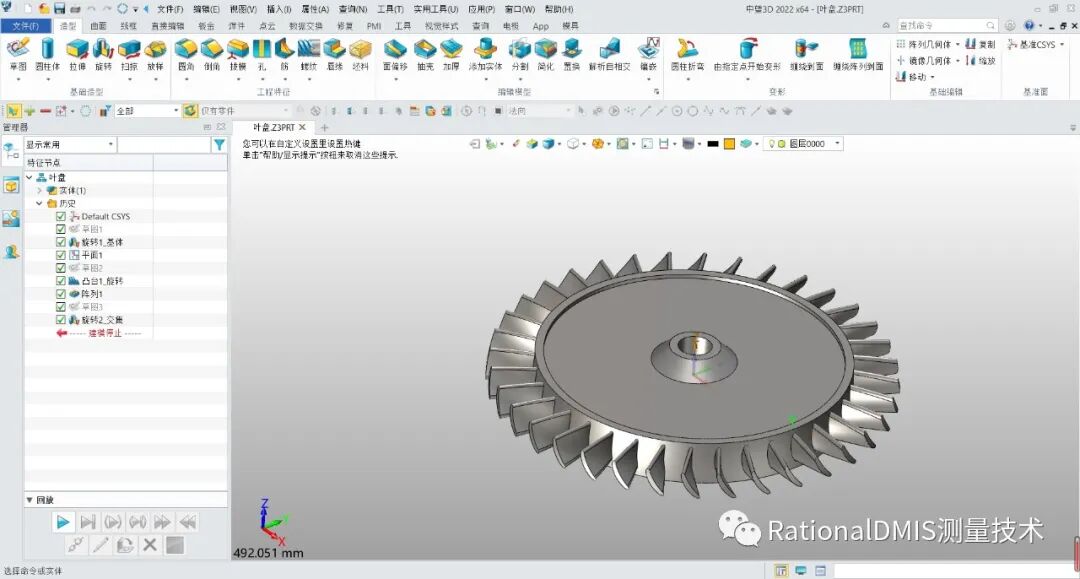The height and width of the screenshot is (579, 1080).
Task: Select the 由指定点开始变形 morph tool
Action: pos(747,55)
